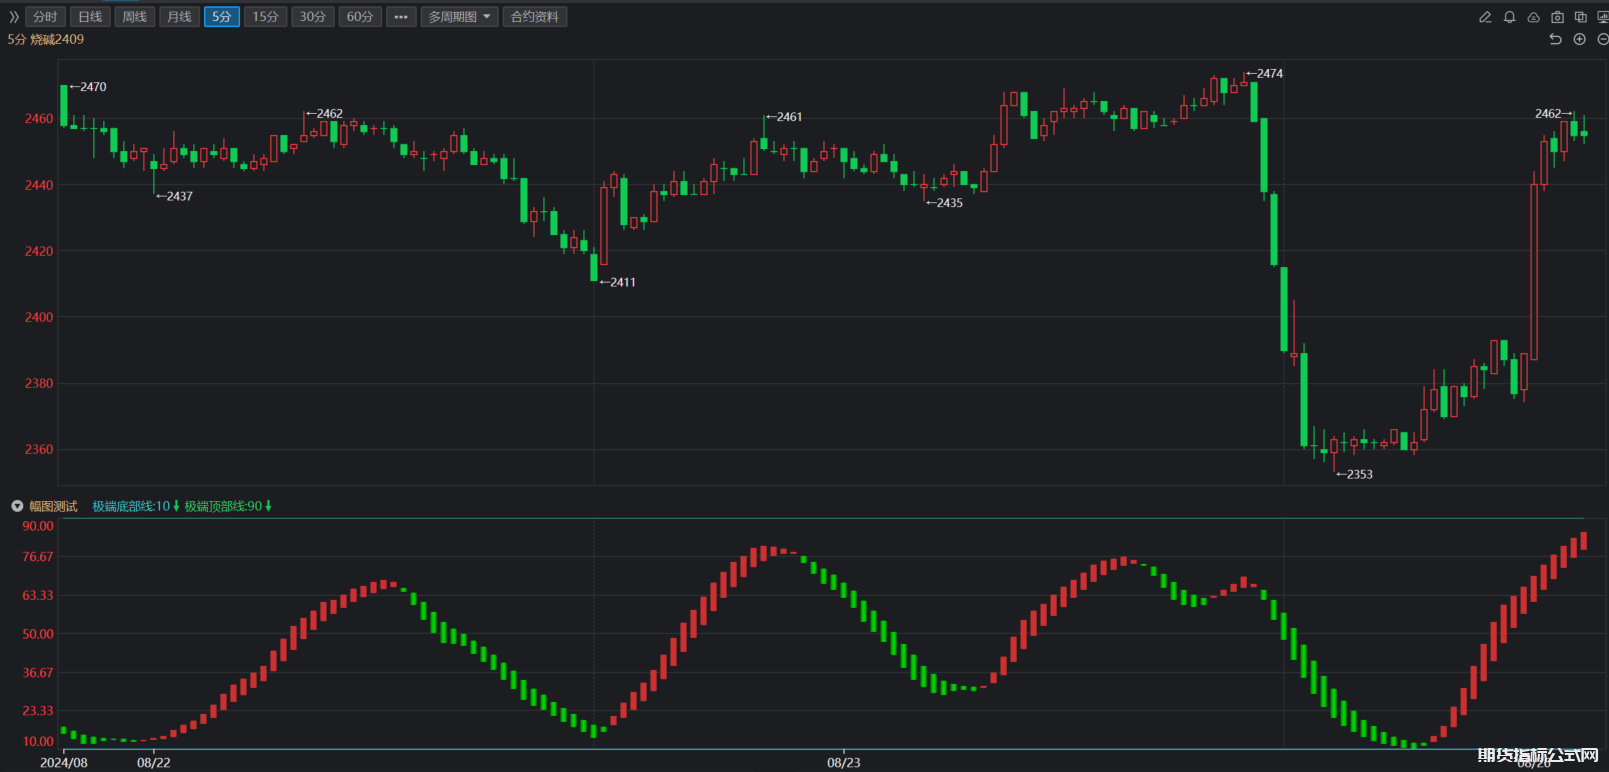Click the 2400 price axis label
Viewport: 1609px width, 772px height.
(x=39, y=317)
